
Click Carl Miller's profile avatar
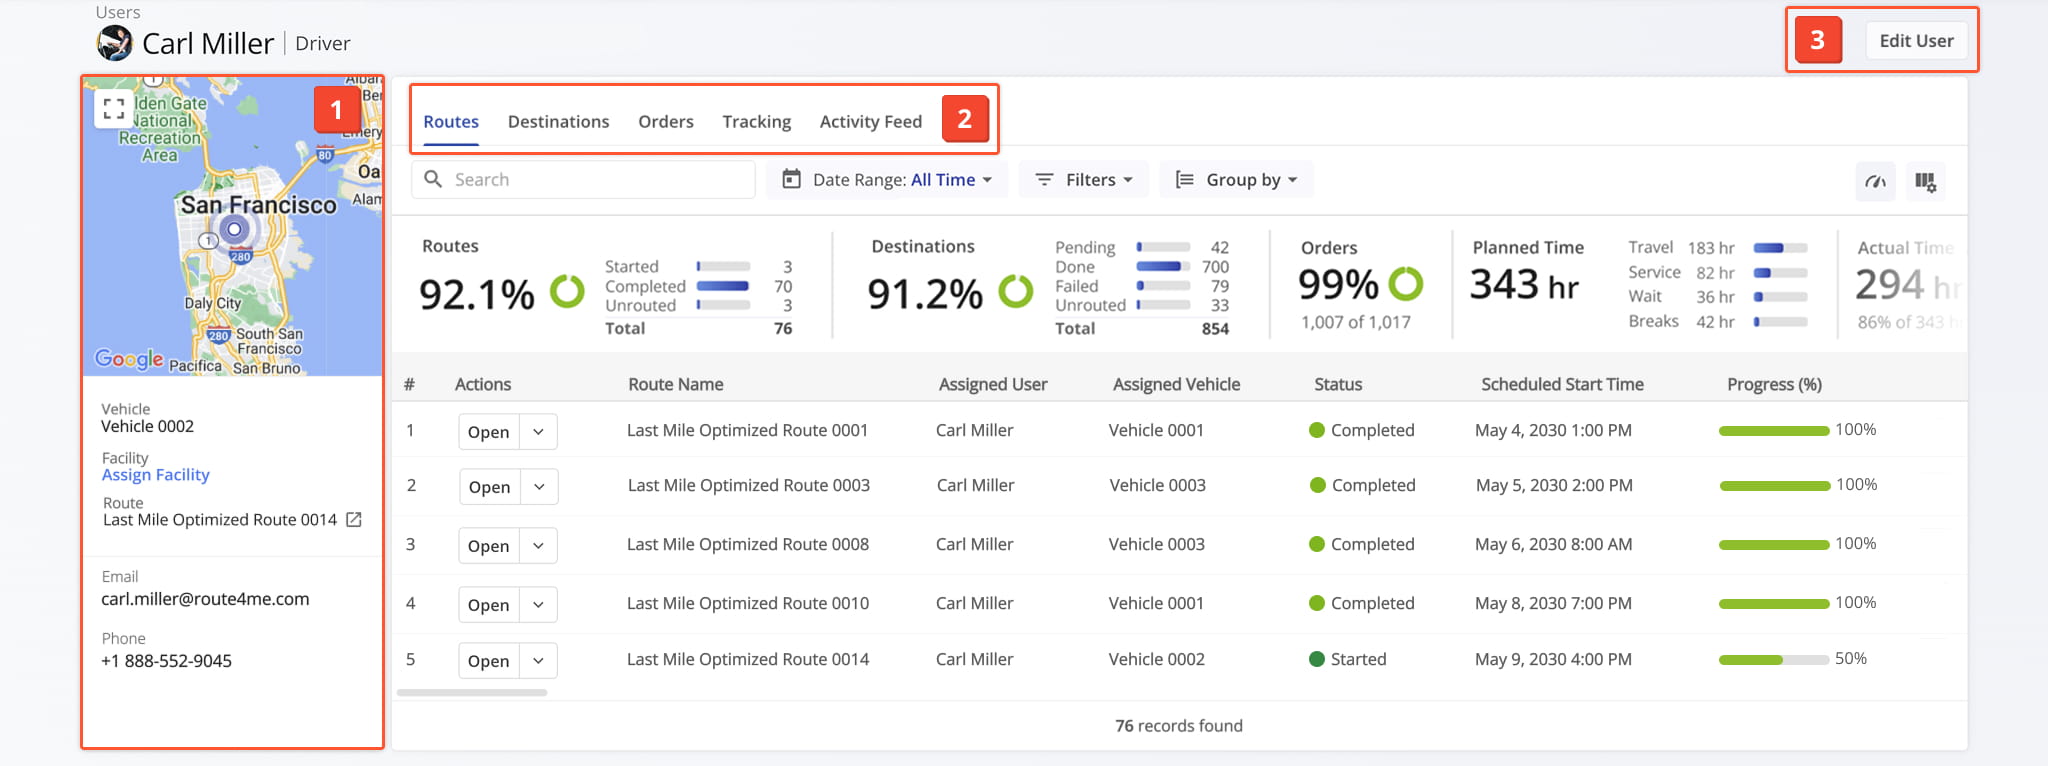[115, 43]
